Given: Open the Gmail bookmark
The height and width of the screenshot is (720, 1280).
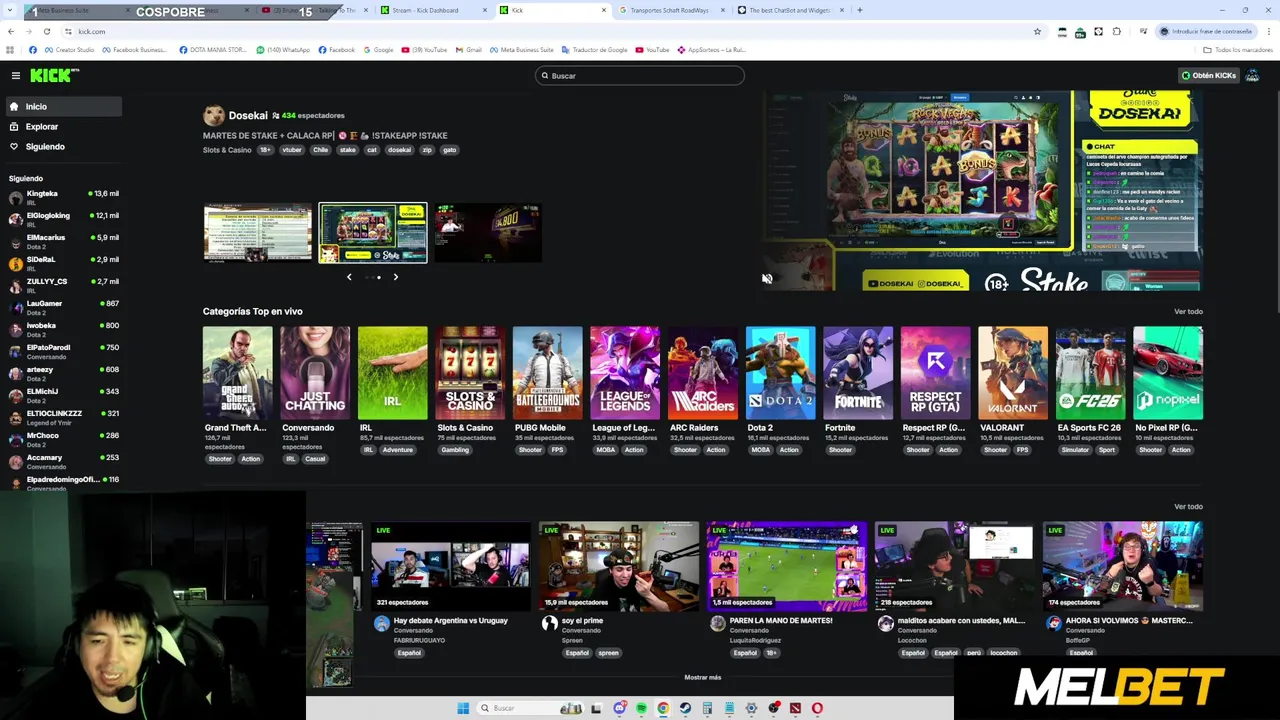Looking at the screenshot, I should pos(468,49).
